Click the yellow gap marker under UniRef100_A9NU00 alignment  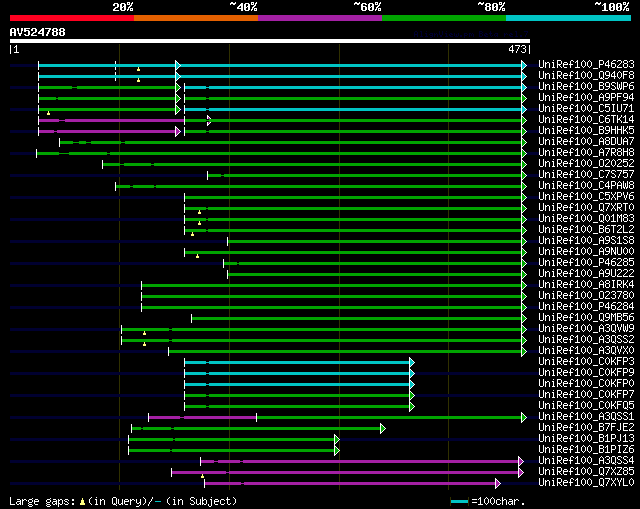point(198,256)
